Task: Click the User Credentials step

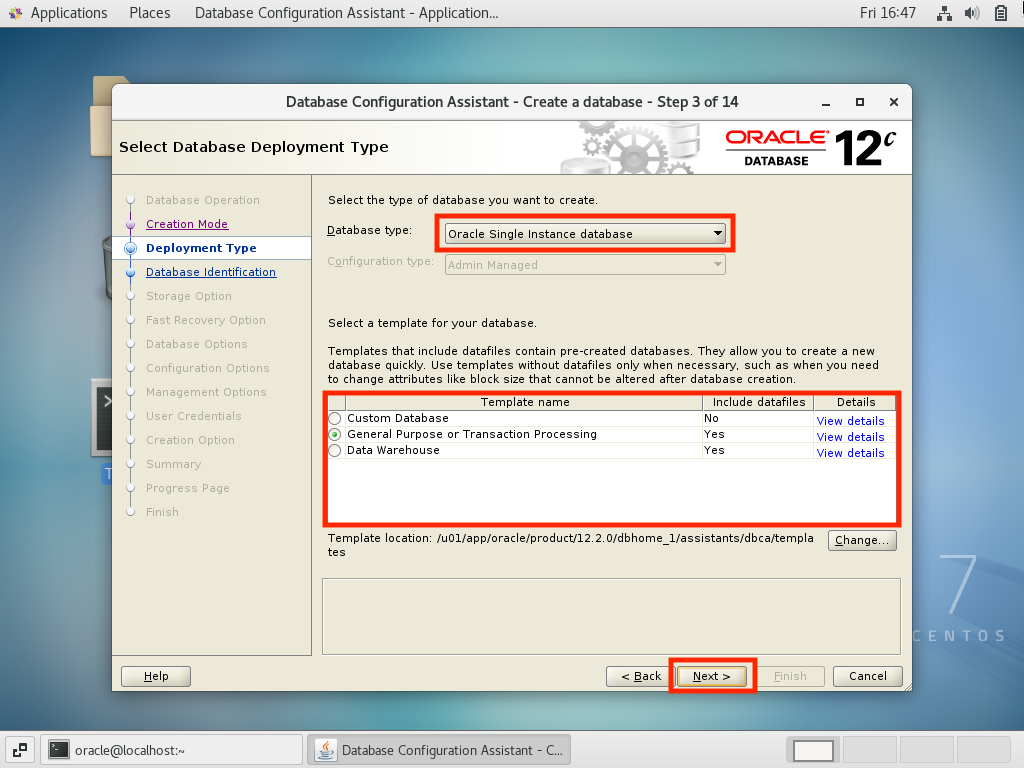Action: [x=193, y=416]
